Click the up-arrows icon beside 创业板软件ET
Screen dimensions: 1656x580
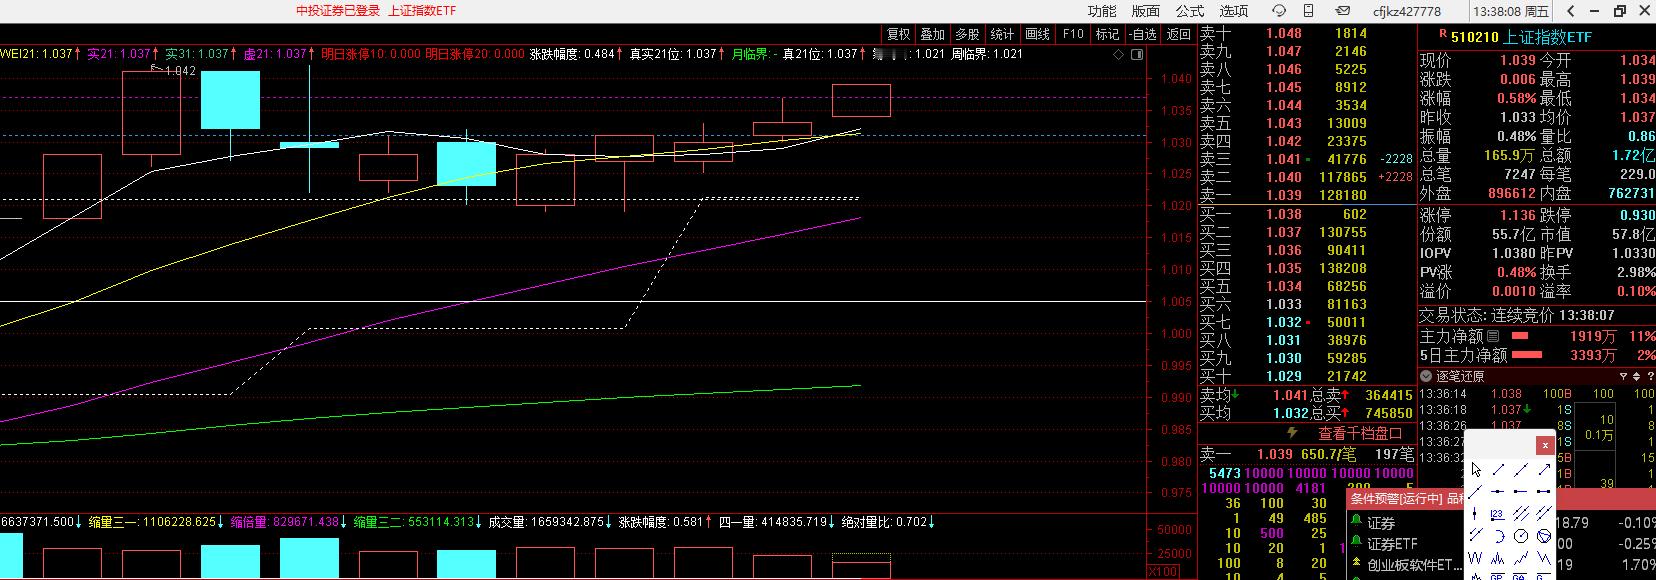(1356, 561)
